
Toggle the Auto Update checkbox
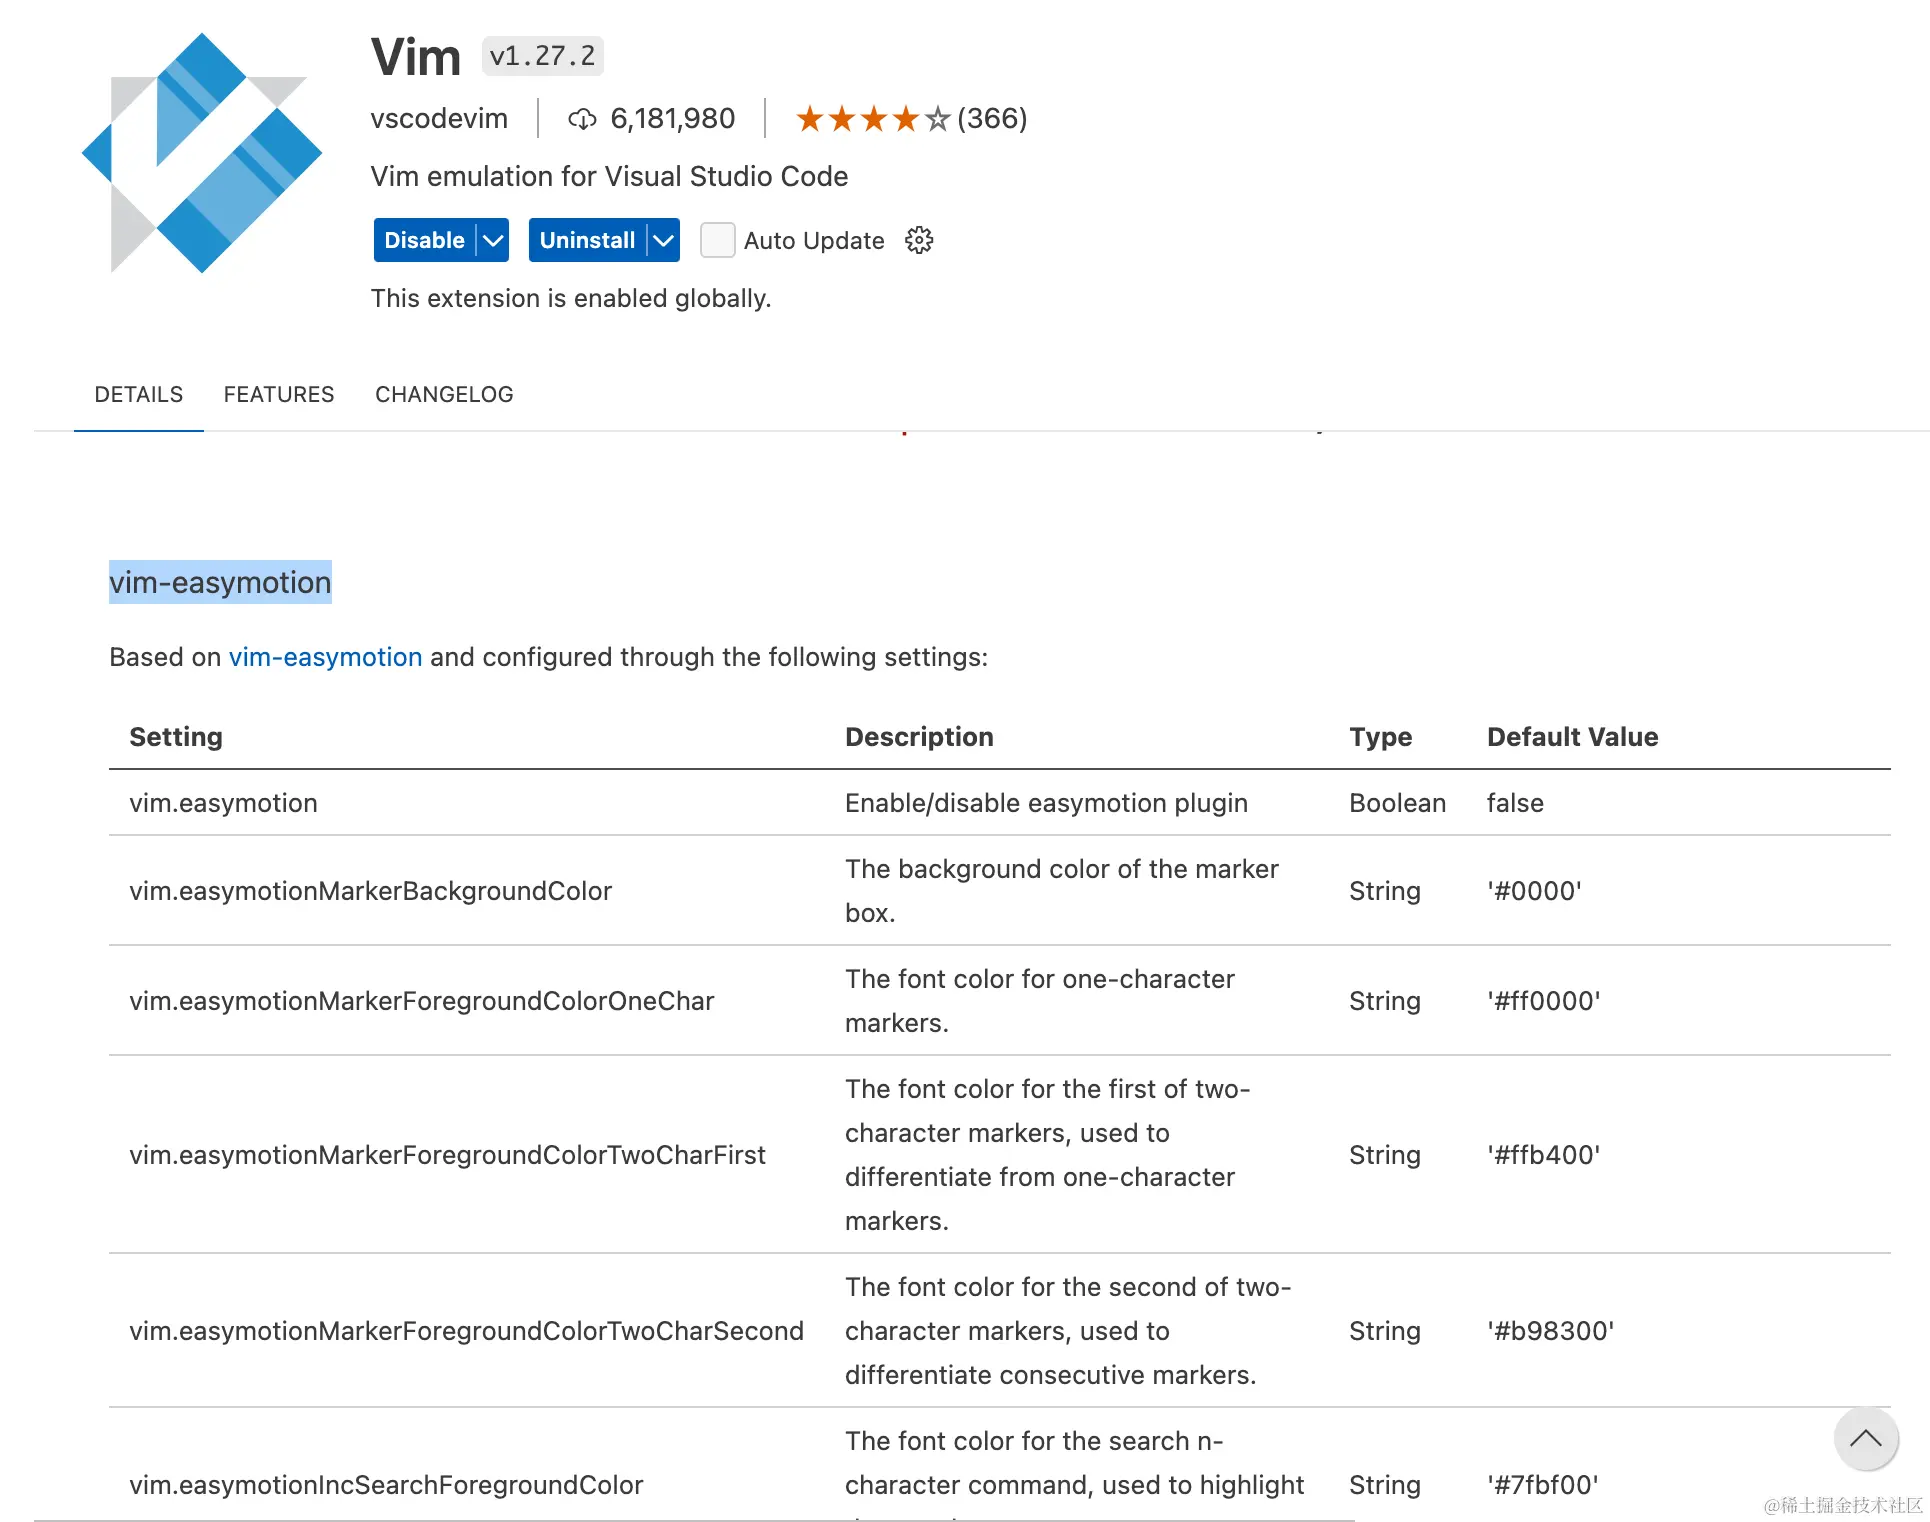[x=717, y=240]
